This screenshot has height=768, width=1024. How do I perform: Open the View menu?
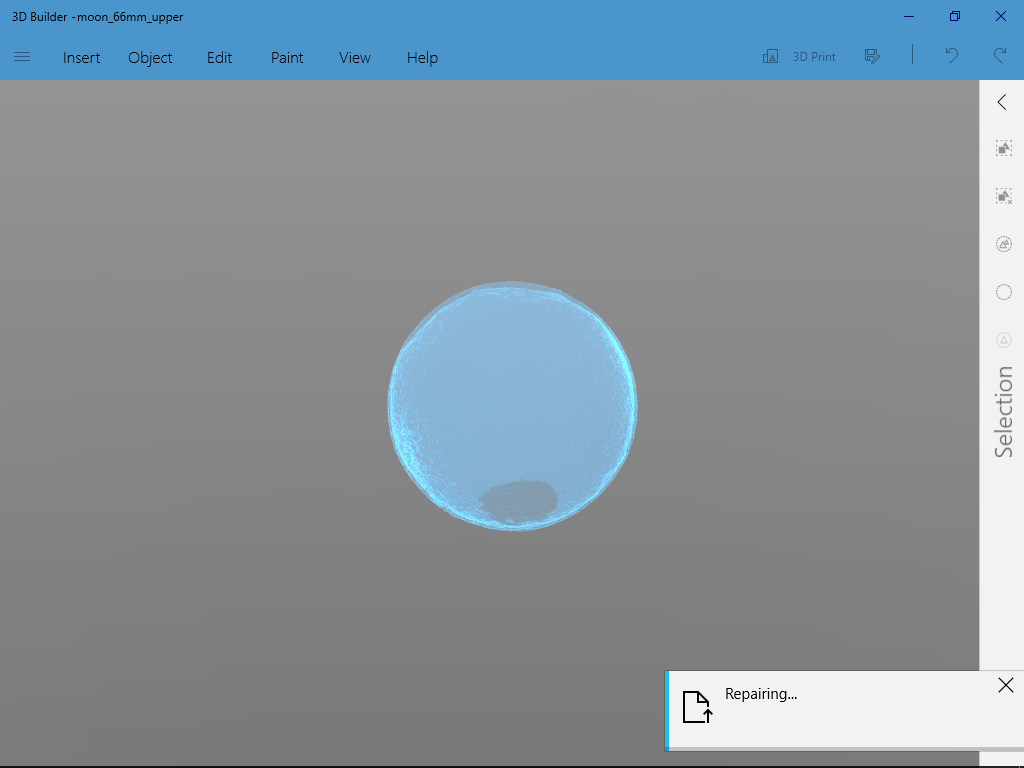click(354, 57)
